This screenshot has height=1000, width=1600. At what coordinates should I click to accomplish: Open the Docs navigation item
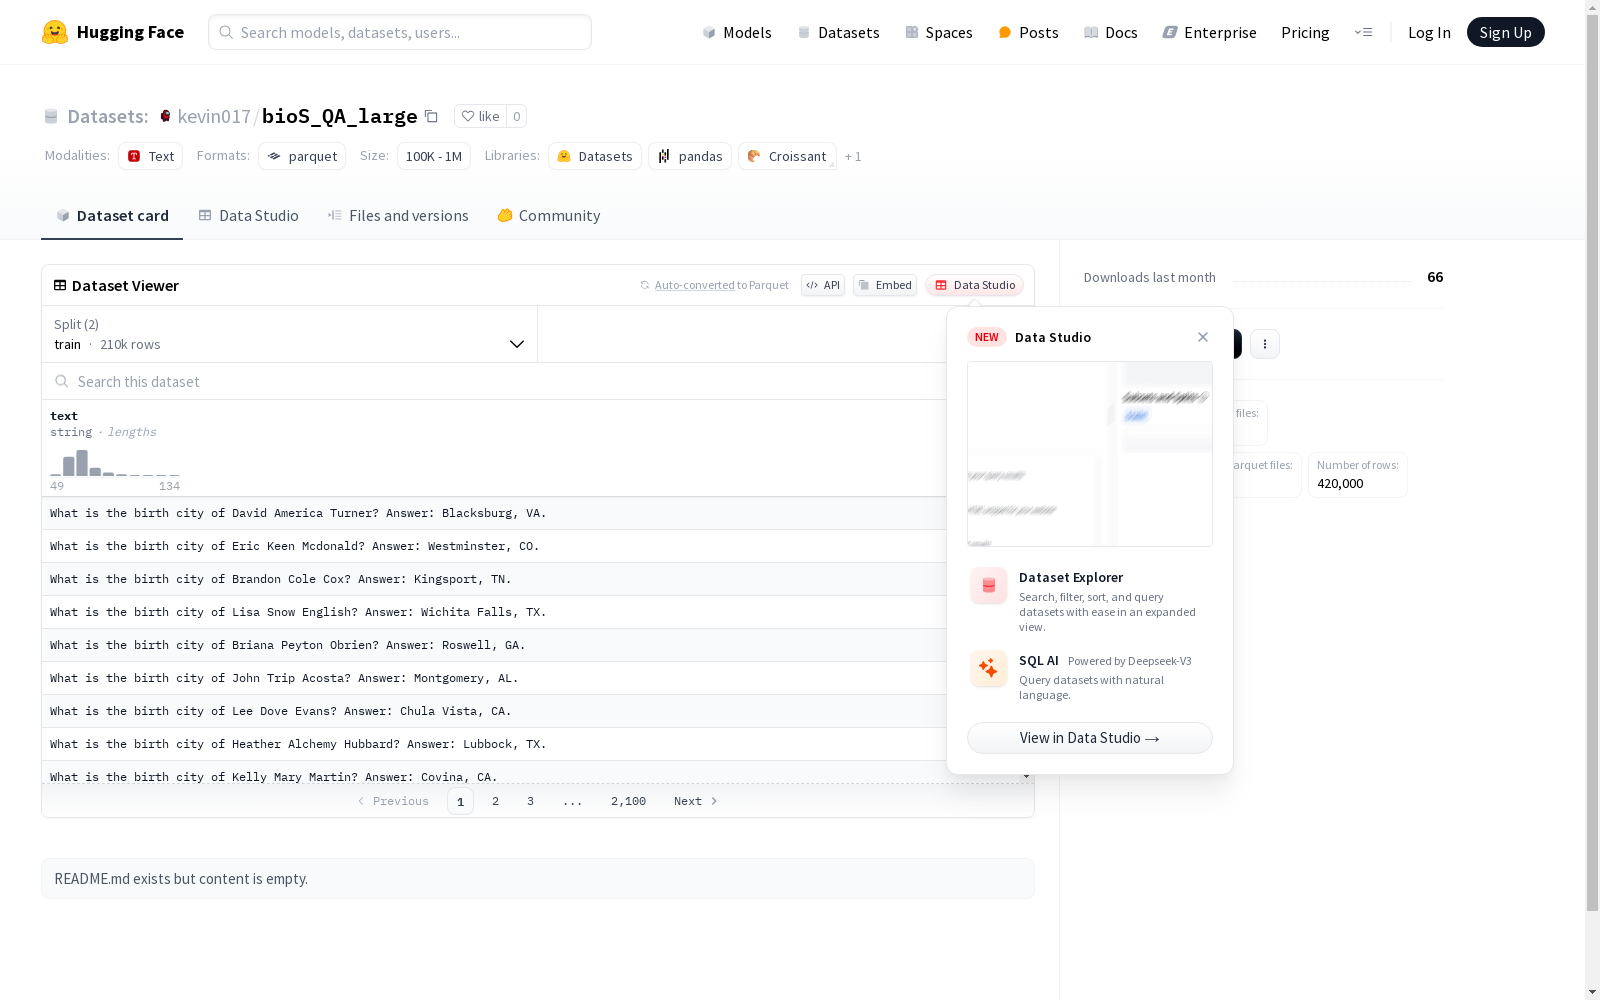pos(1111,32)
